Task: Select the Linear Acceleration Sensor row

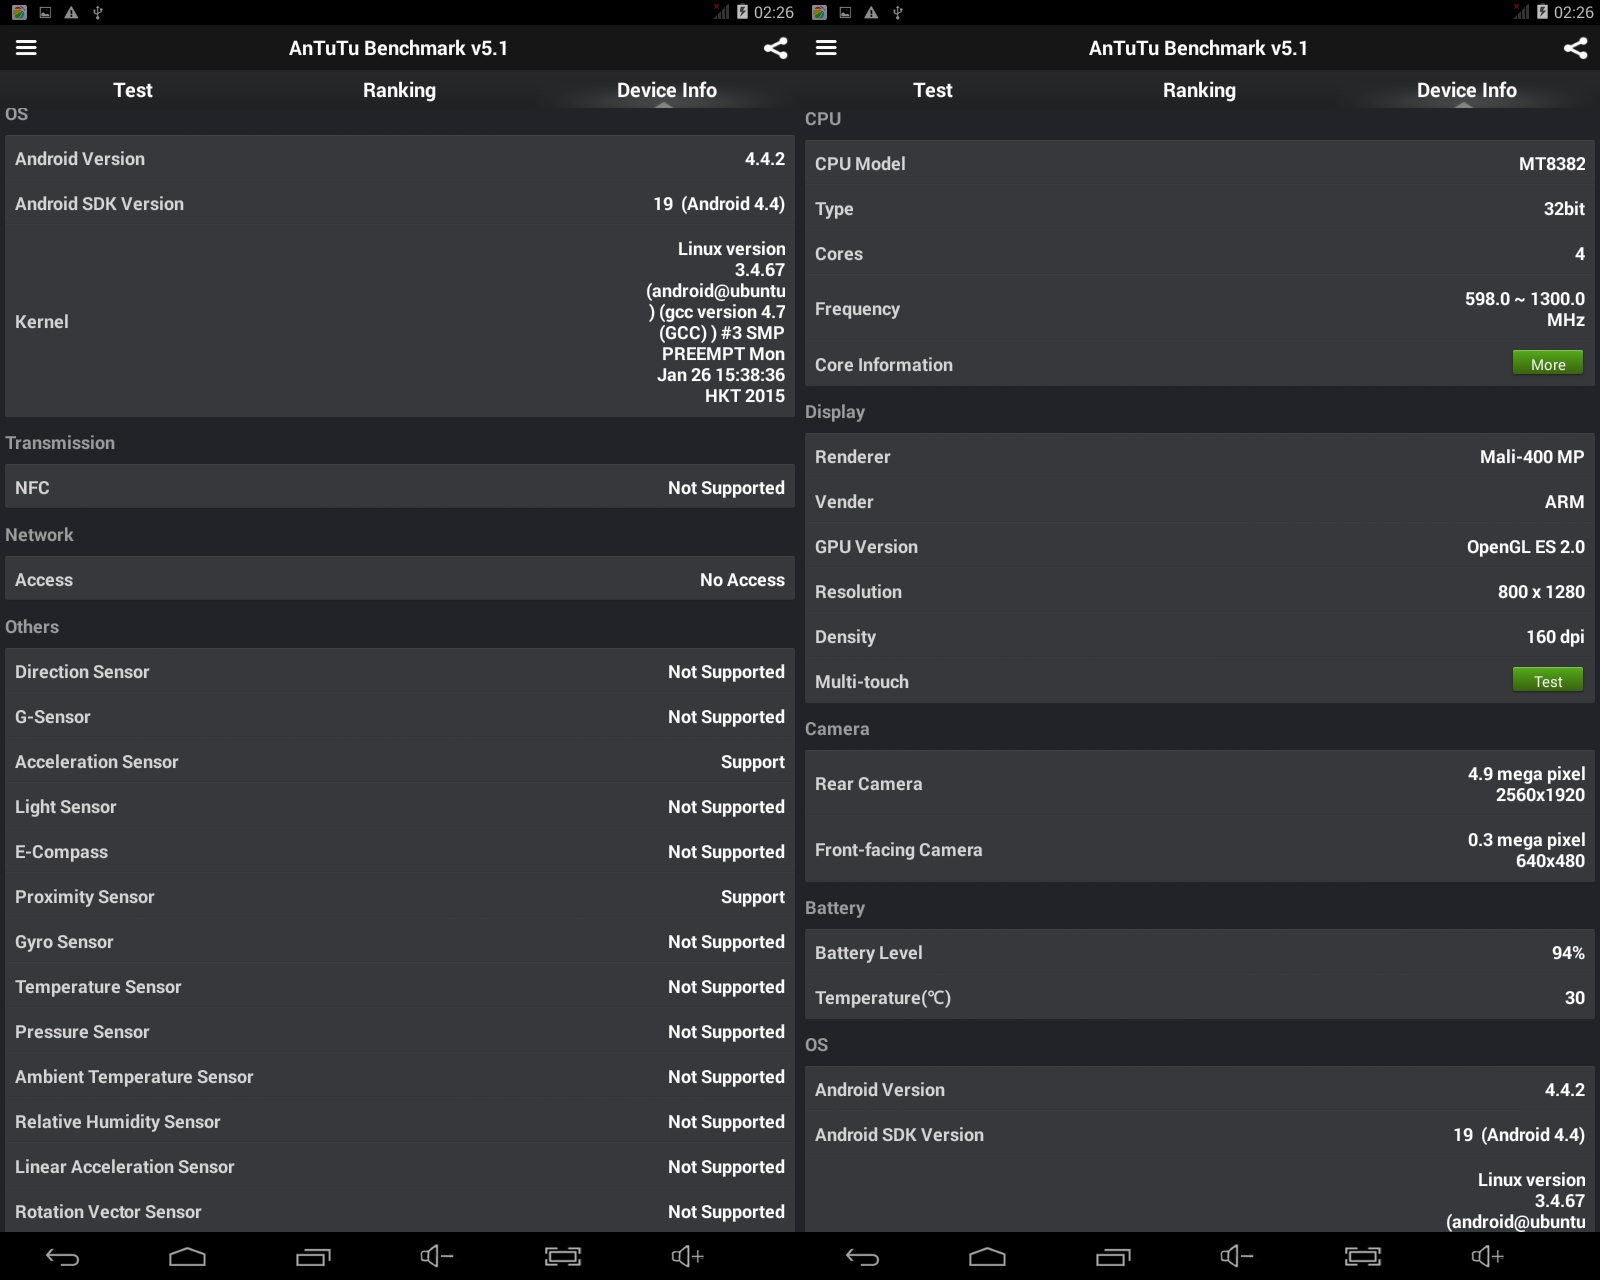Action: [399, 1166]
